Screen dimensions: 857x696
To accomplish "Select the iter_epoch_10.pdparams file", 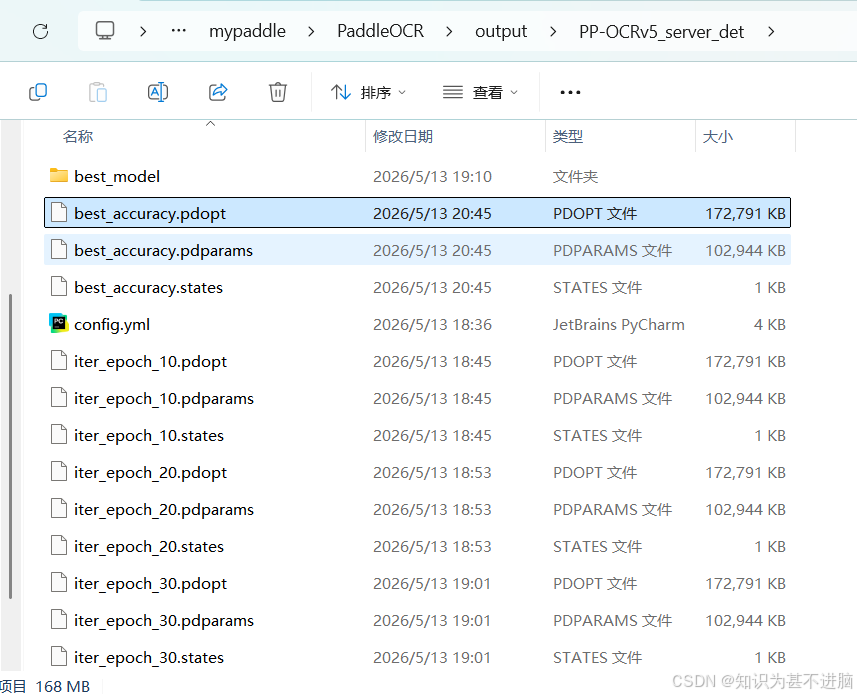I will [418, 398].
